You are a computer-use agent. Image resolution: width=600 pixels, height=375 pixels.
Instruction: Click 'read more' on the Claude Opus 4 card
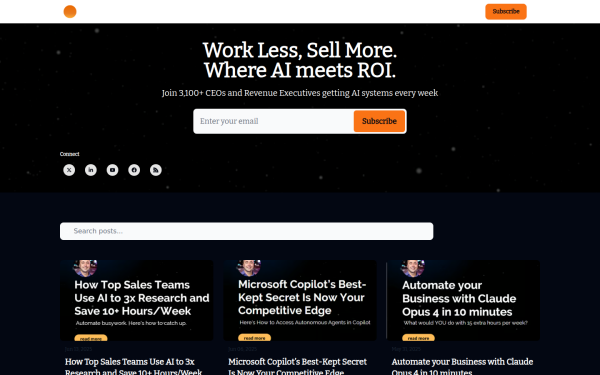(418, 338)
